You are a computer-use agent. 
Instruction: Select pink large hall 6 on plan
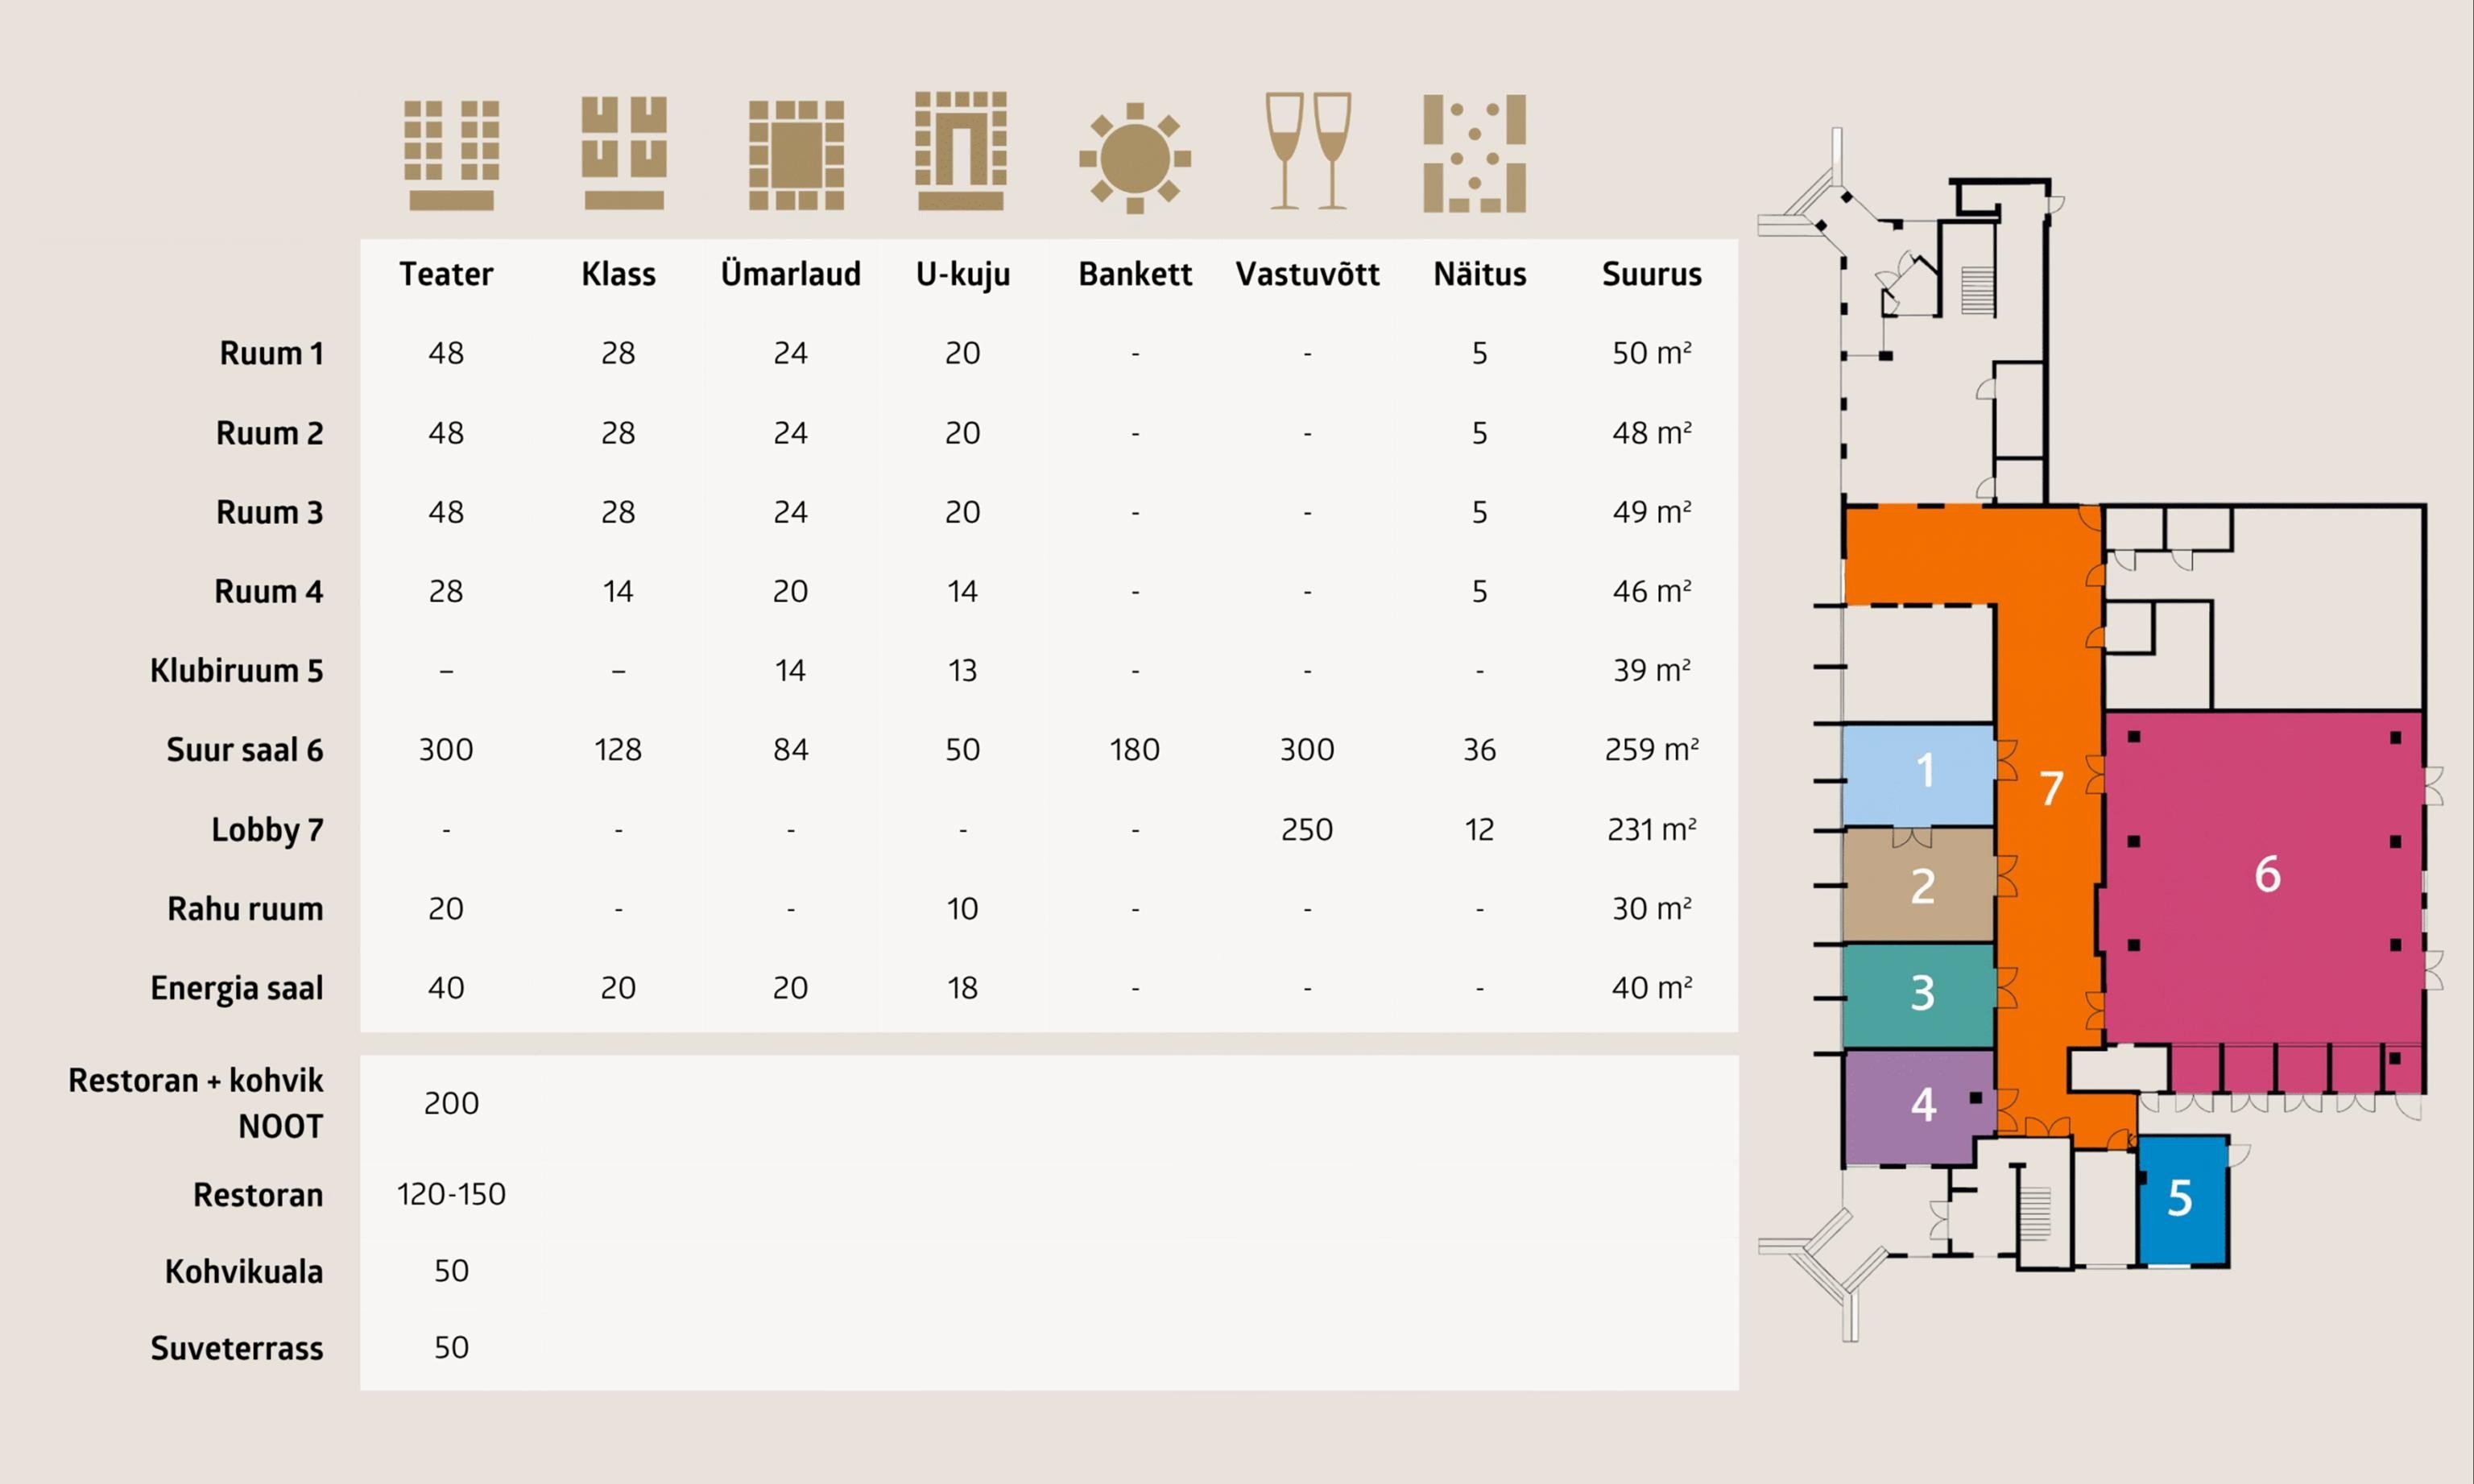pyautogui.click(x=2264, y=875)
